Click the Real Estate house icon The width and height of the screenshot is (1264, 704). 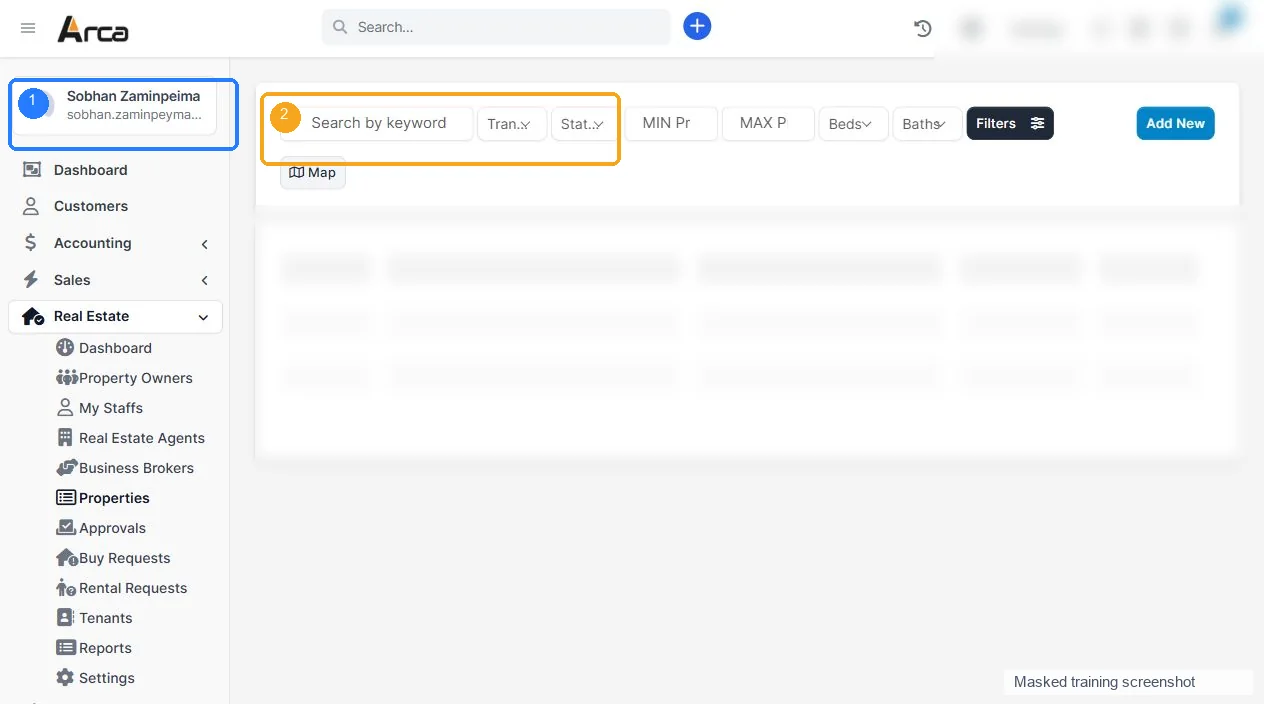click(x=33, y=316)
